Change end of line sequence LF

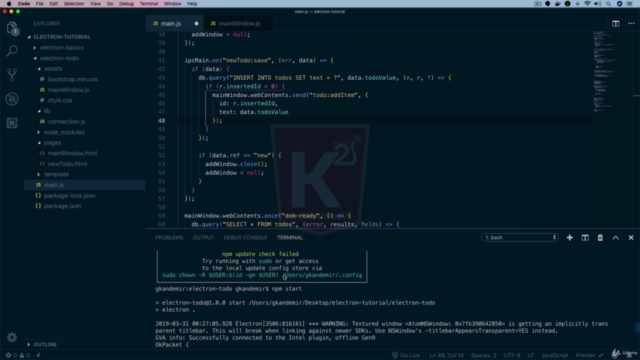coord(531,355)
